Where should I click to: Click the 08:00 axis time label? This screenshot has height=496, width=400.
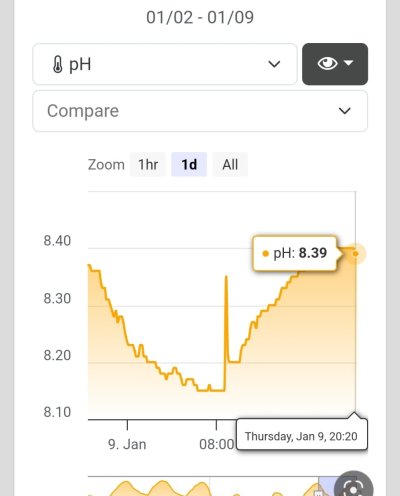point(217,444)
